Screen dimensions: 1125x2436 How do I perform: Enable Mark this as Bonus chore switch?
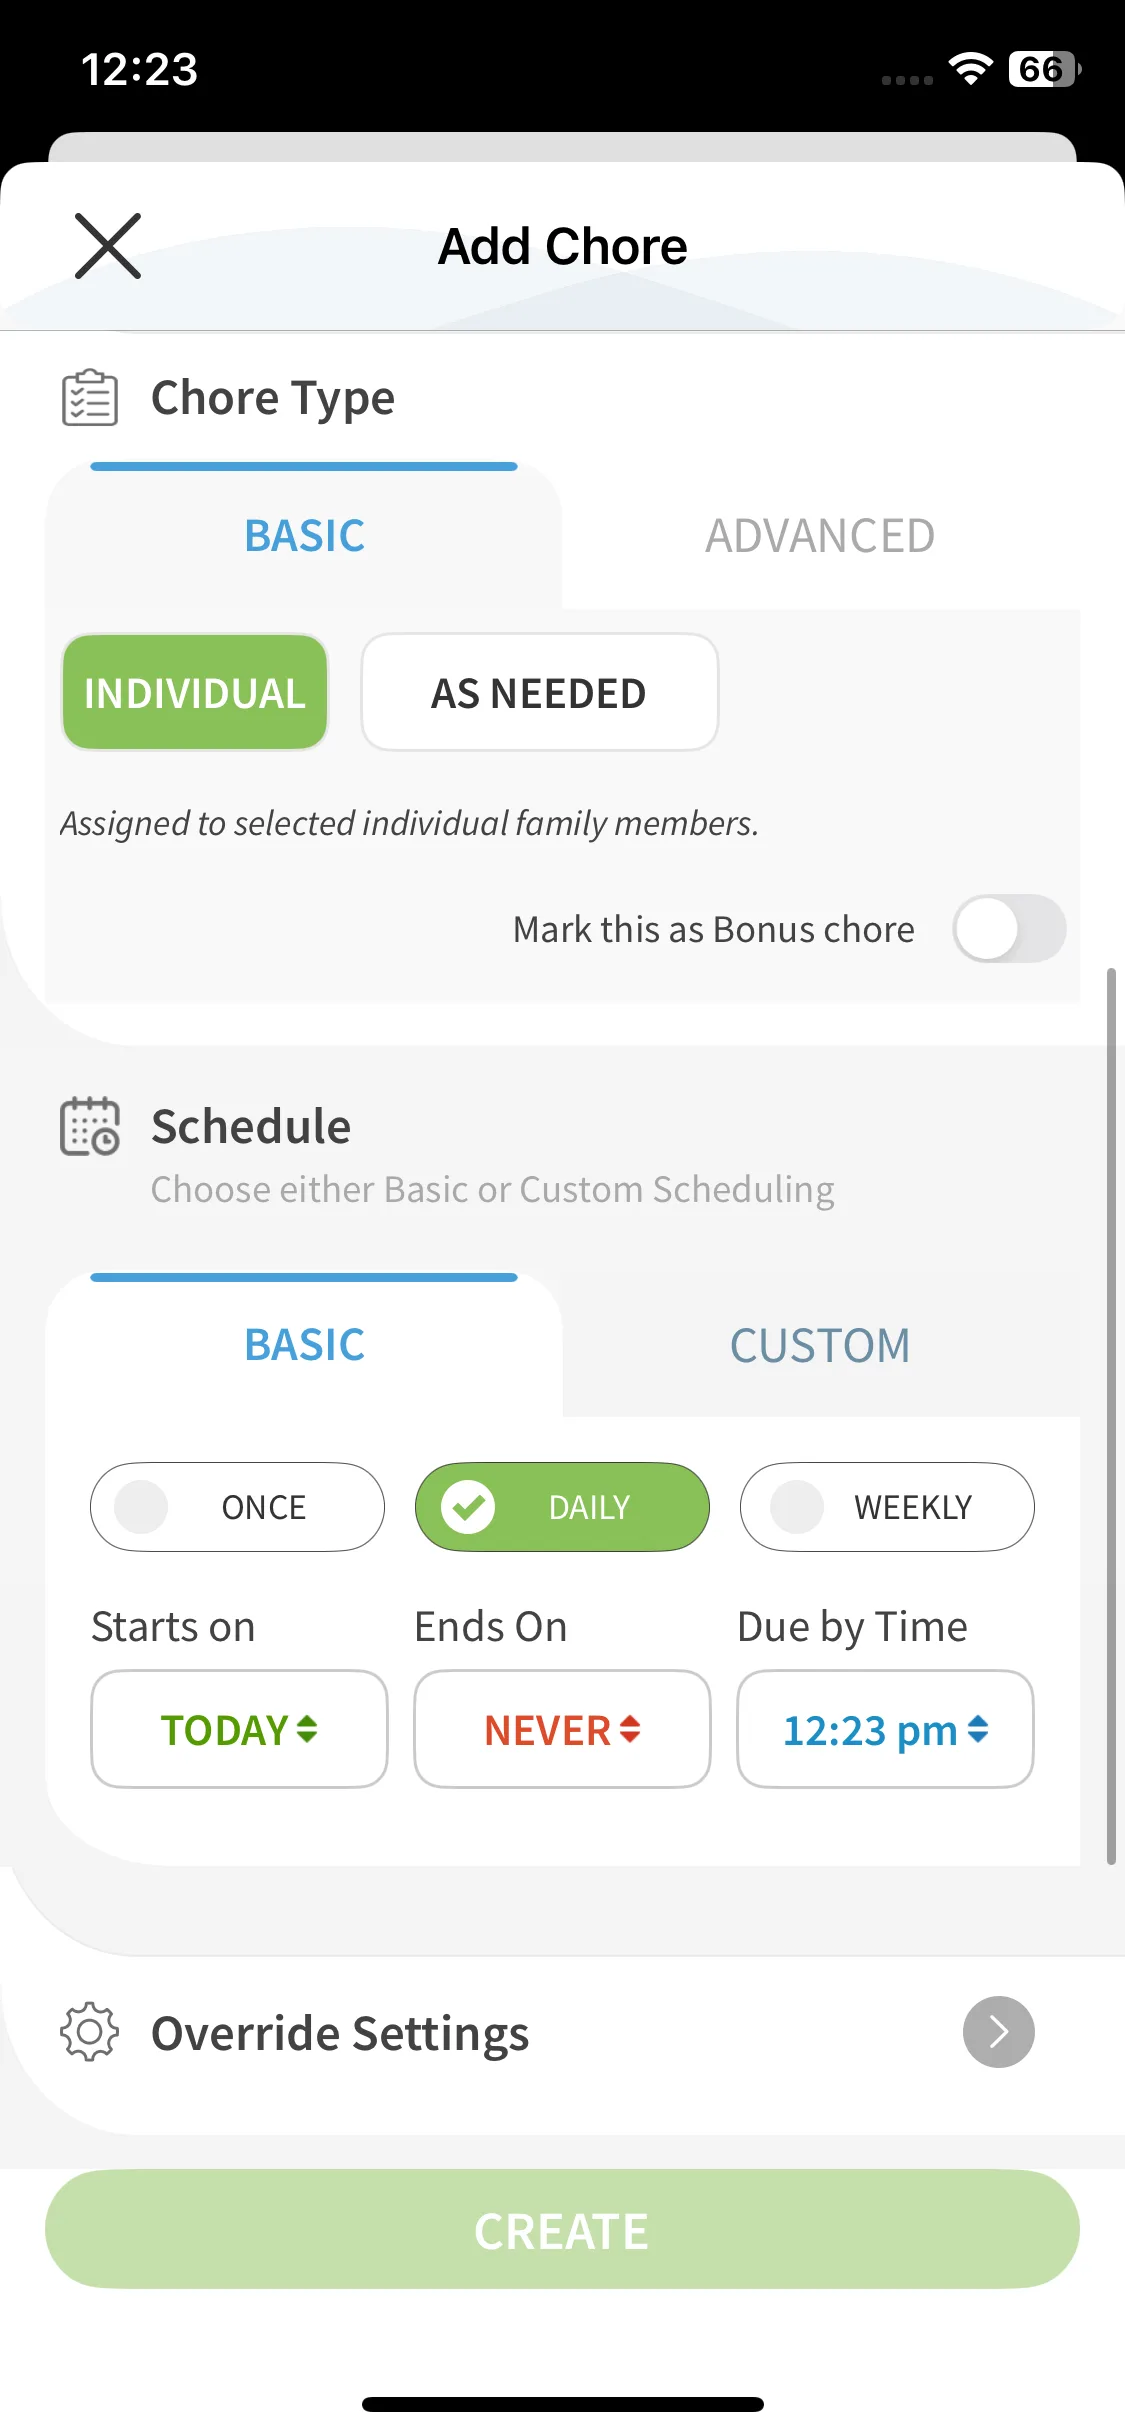(1008, 929)
